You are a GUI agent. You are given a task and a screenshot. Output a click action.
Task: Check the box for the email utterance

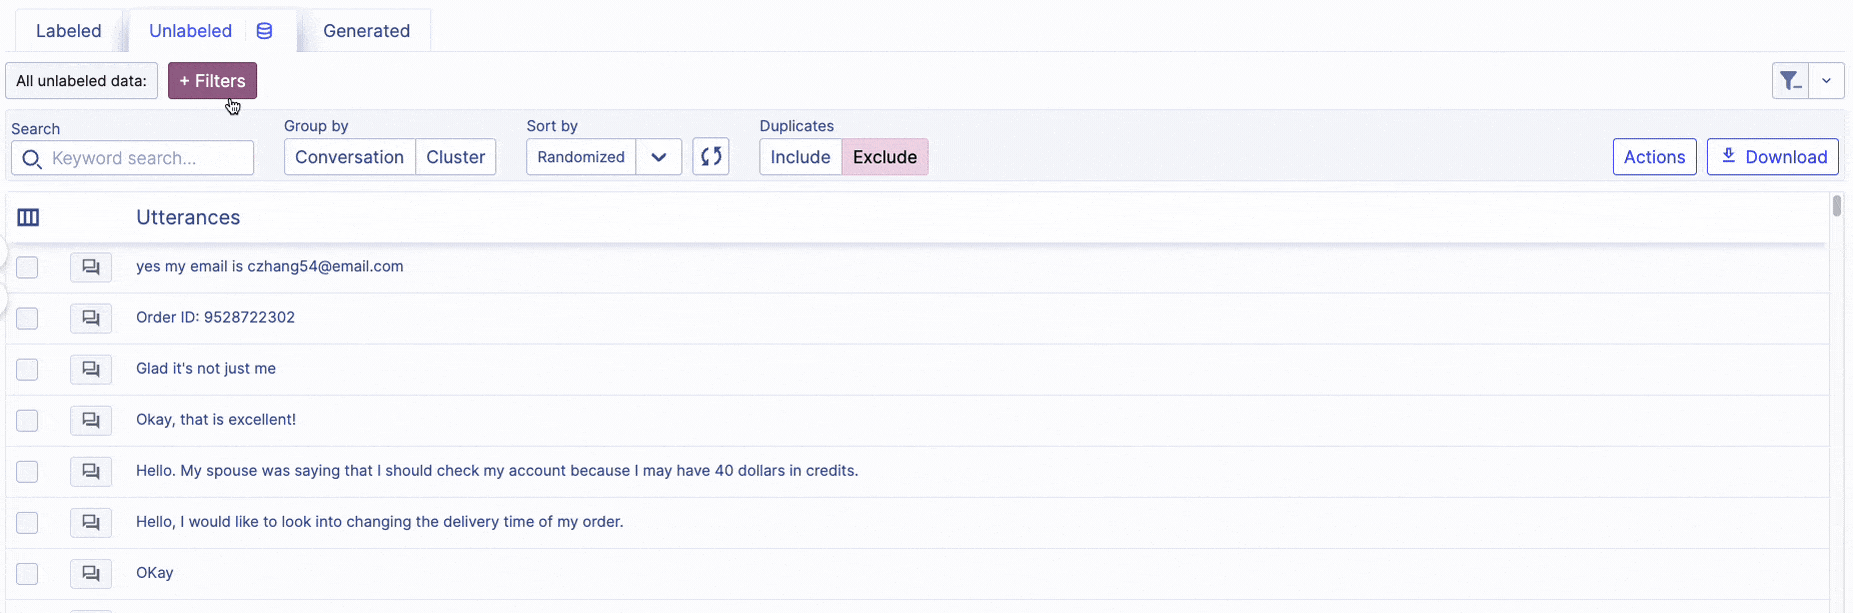pos(27,267)
